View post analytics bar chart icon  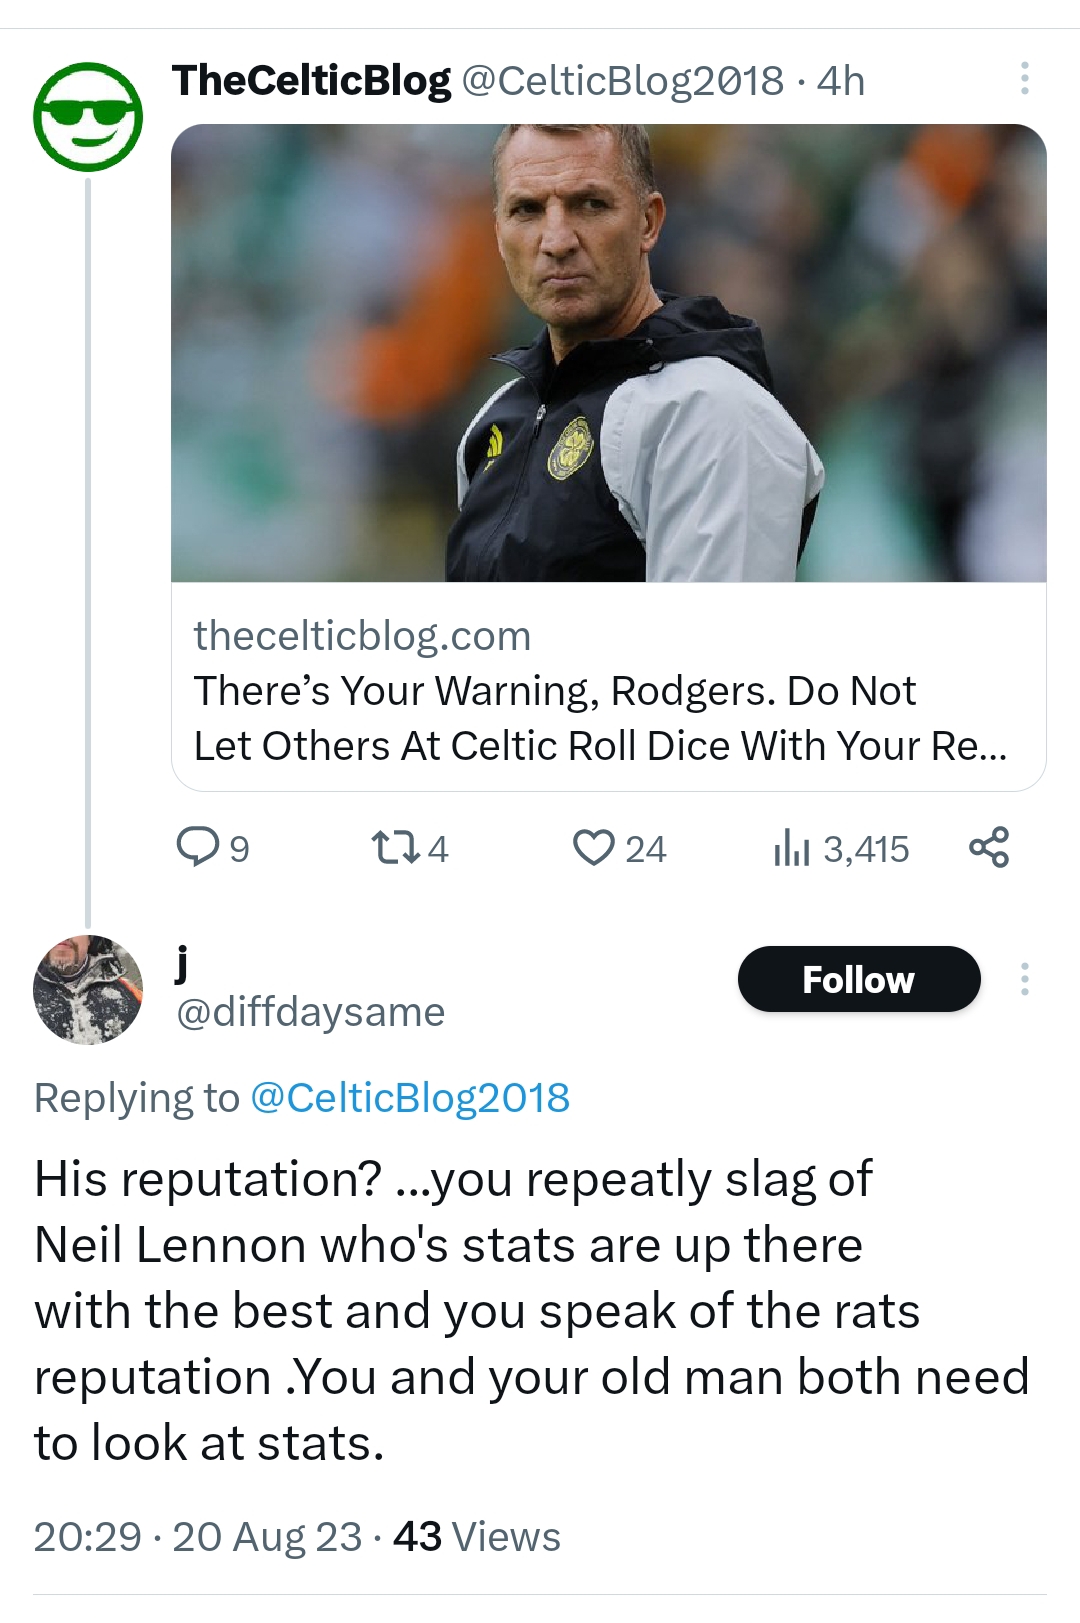[x=791, y=848]
